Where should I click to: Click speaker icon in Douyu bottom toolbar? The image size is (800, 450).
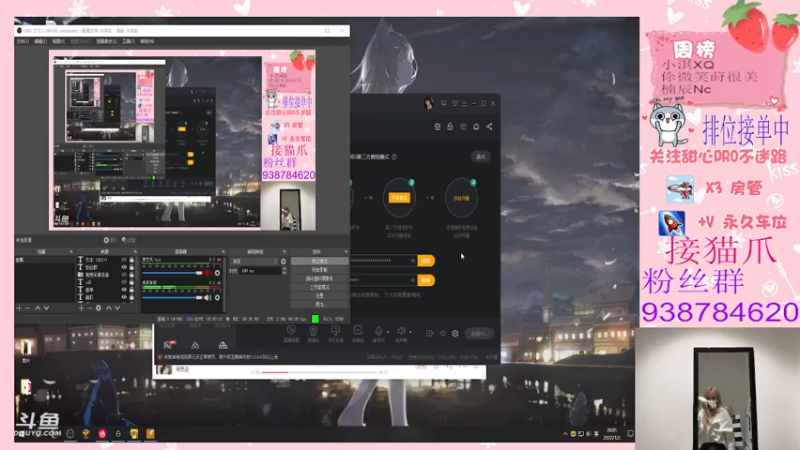click(402, 331)
